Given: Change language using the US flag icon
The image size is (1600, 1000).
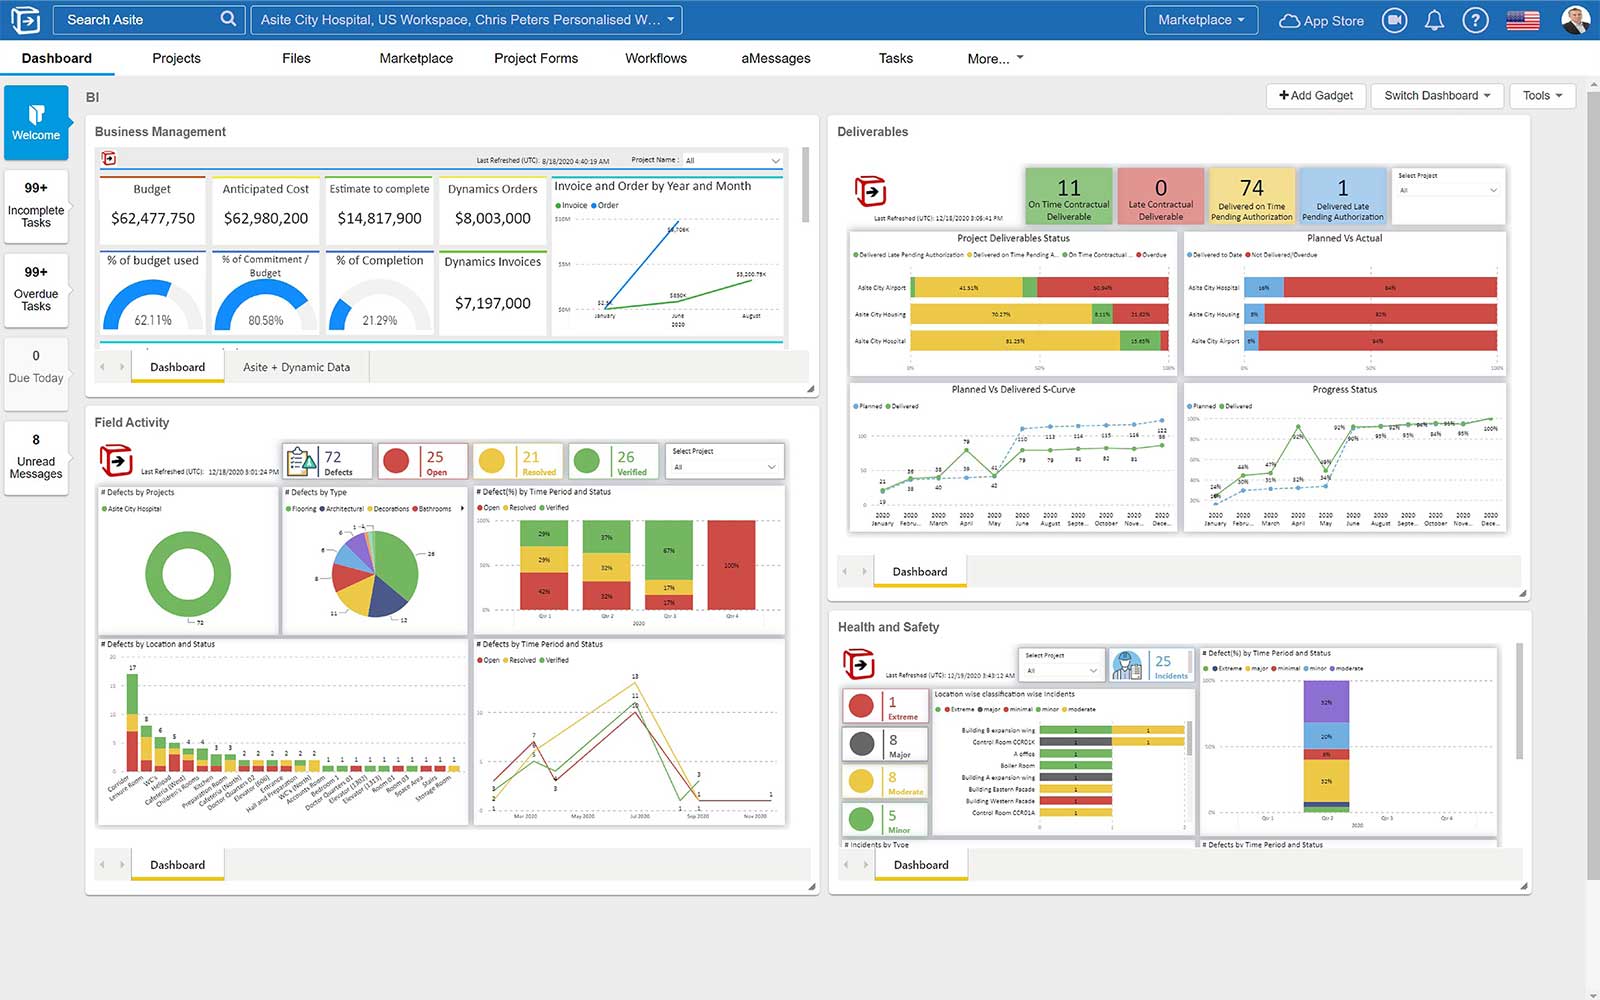Looking at the screenshot, I should pos(1521,19).
